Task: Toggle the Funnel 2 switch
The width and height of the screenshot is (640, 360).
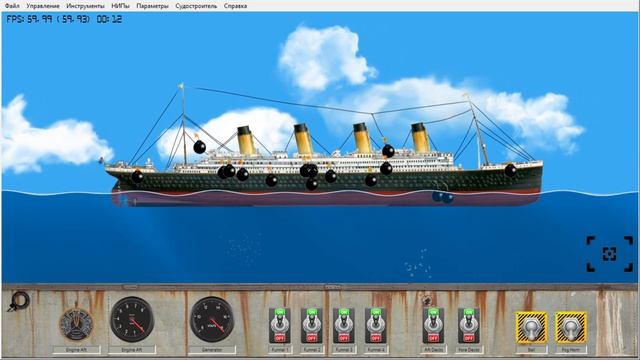Action: 312,325
